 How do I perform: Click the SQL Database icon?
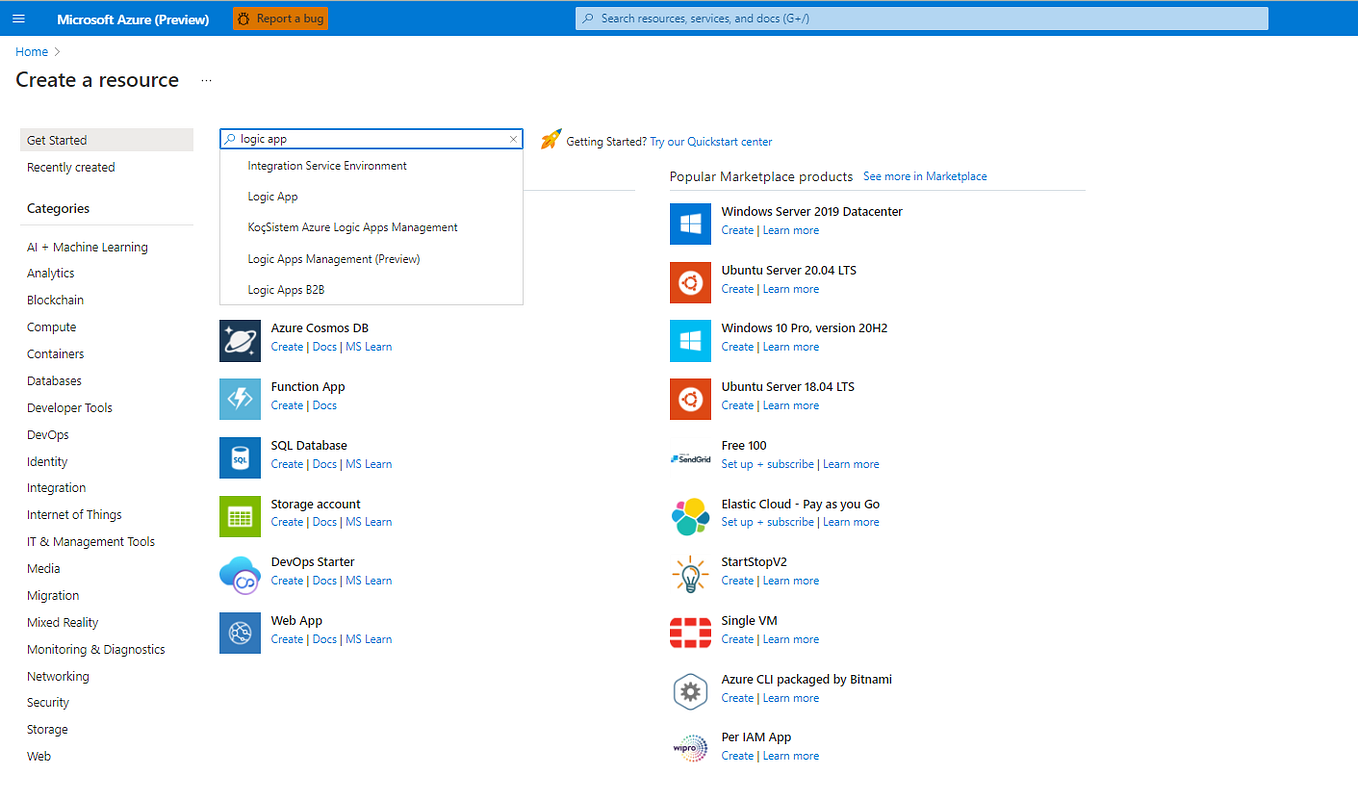coord(240,457)
